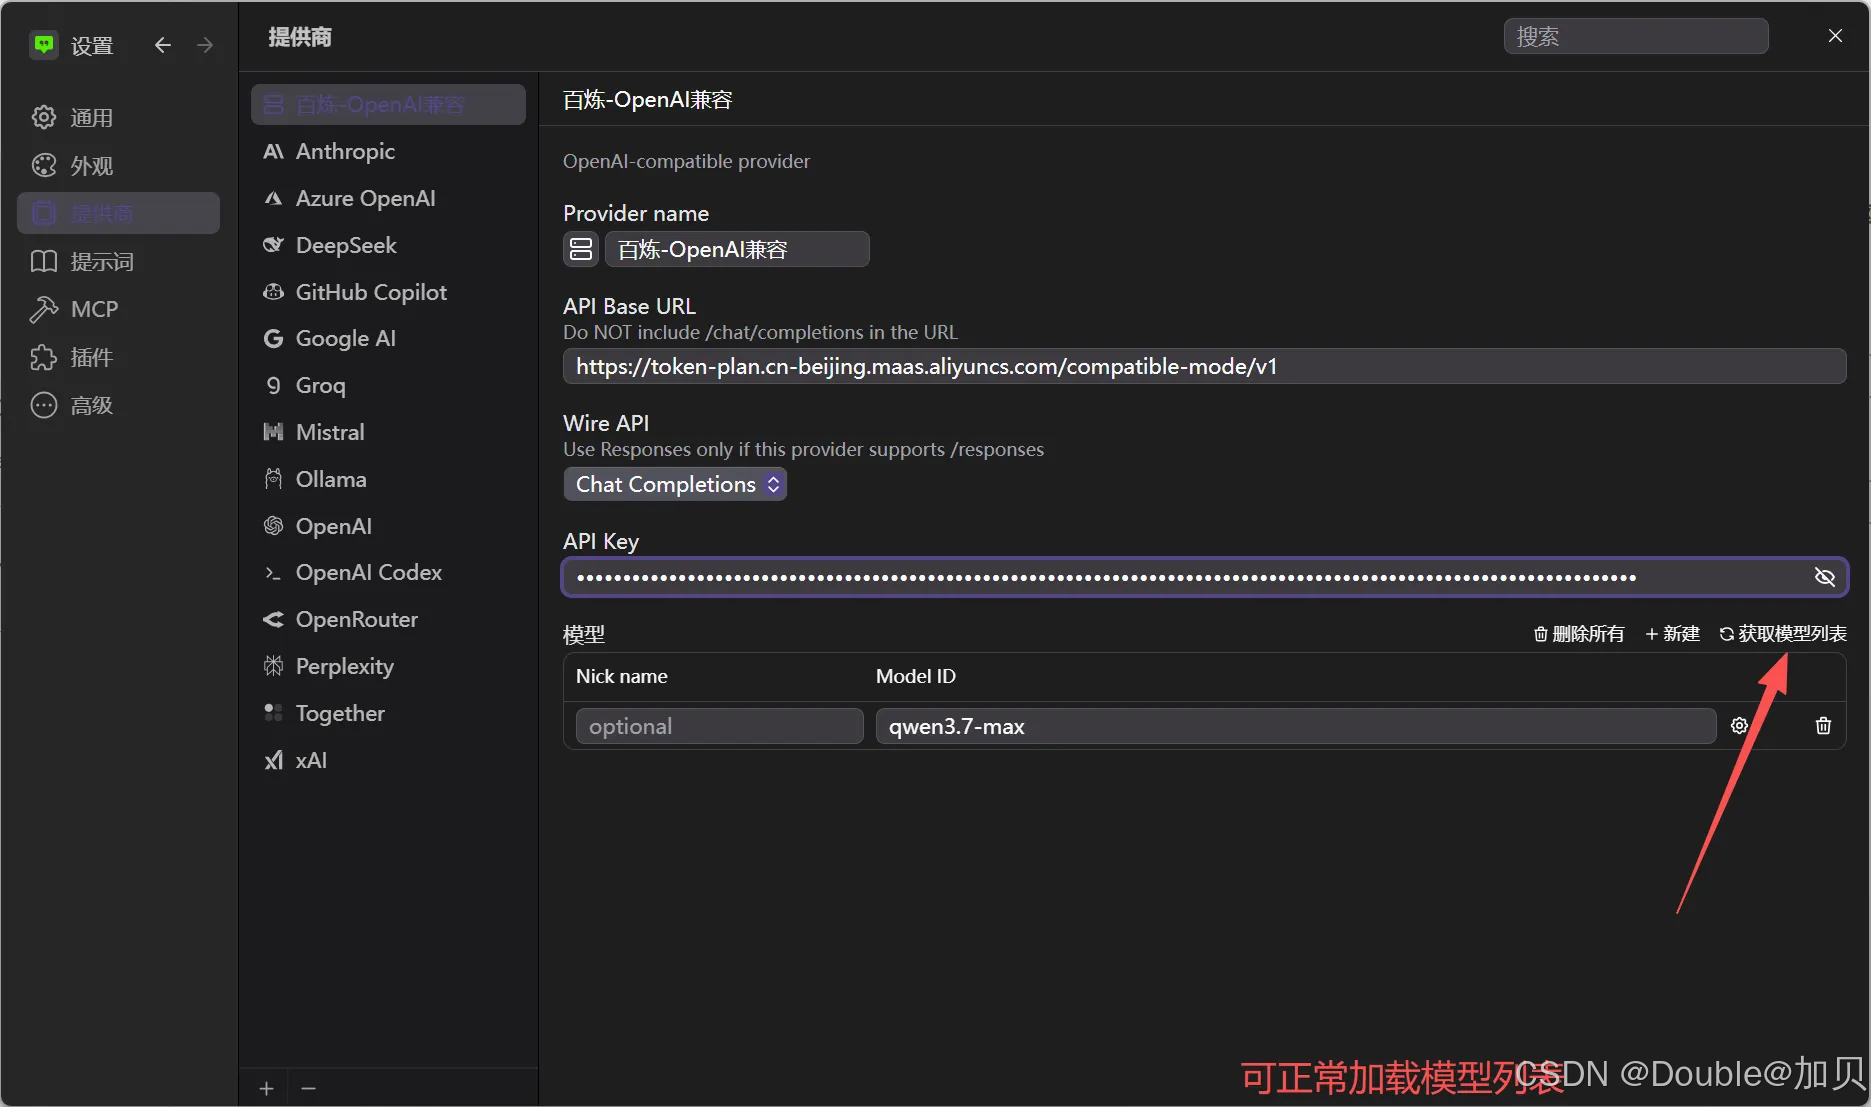Select the Azure OpenAI provider
This screenshot has height=1107, width=1871.
click(x=388, y=198)
